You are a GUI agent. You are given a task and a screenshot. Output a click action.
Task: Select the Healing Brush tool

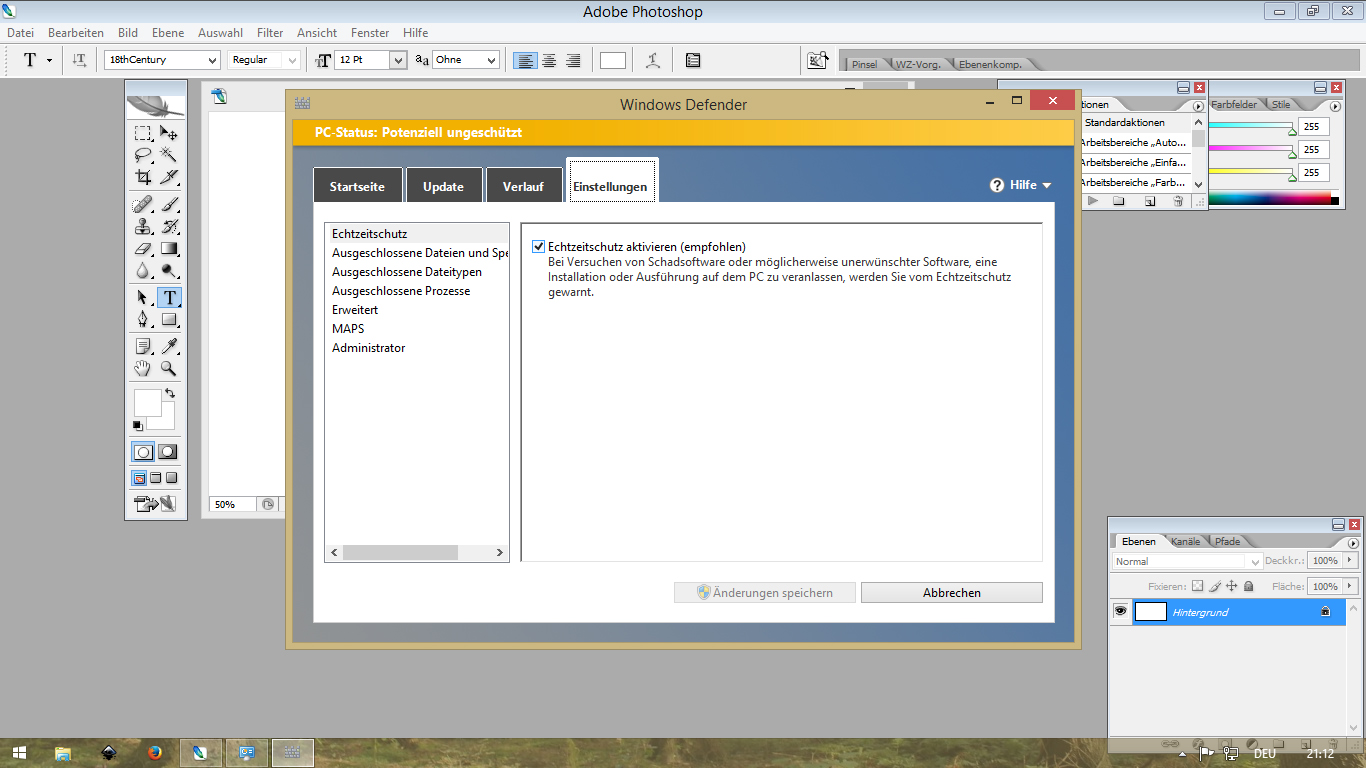click(x=143, y=205)
